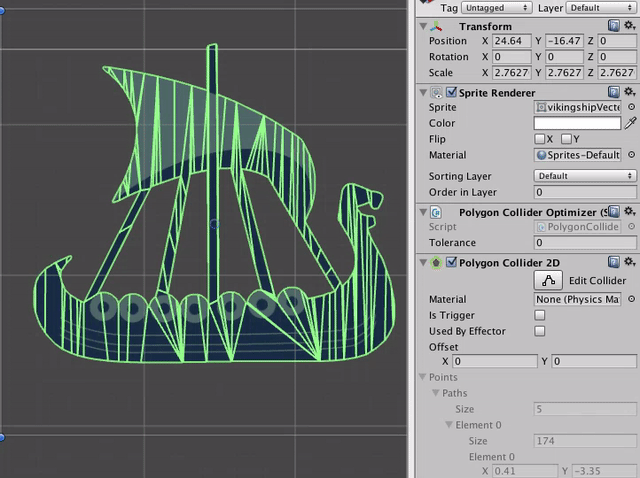Click the Rotation Y field
This screenshot has width=640, height=478.
pos(564,57)
